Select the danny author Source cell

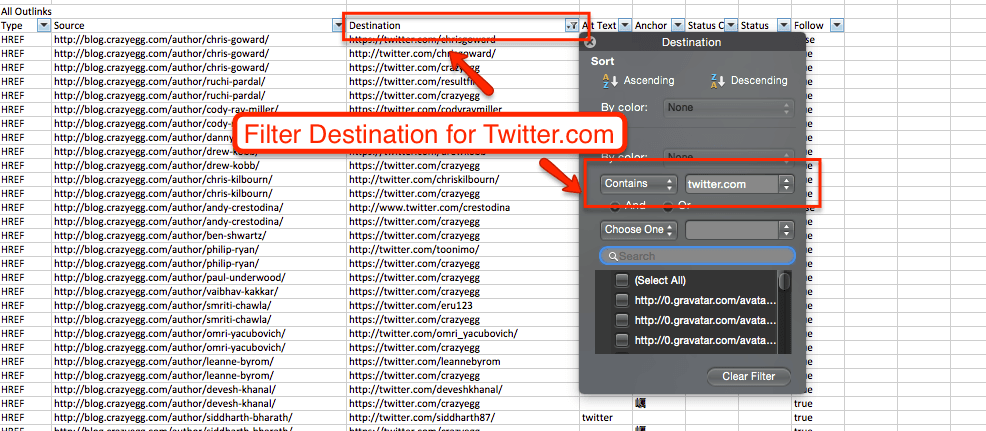tap(199, 138)
